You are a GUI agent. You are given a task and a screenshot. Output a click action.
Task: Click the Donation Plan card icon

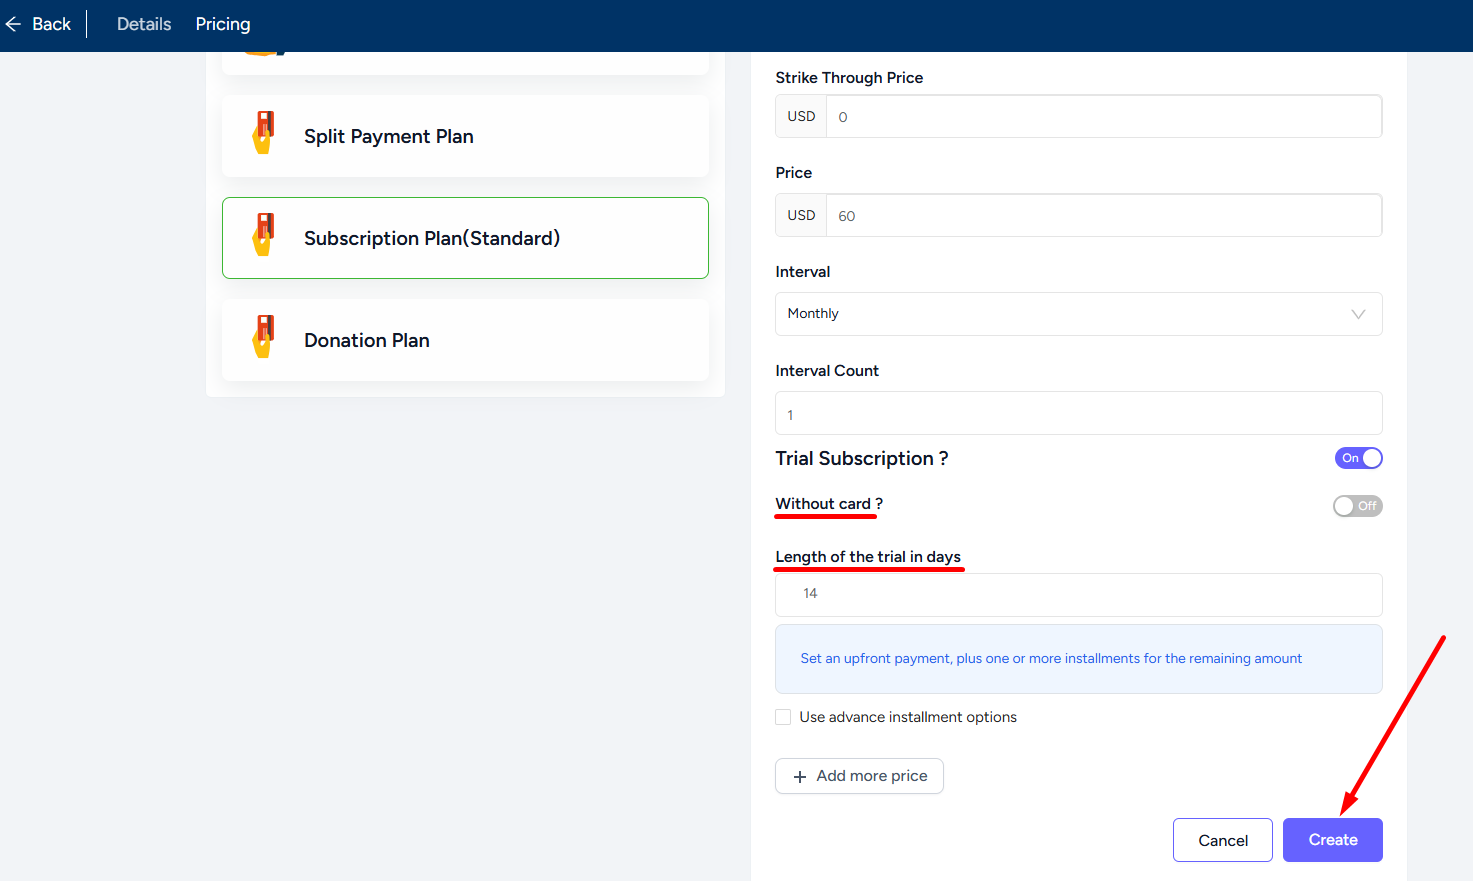pyautogui.click(x=264, y=337)
